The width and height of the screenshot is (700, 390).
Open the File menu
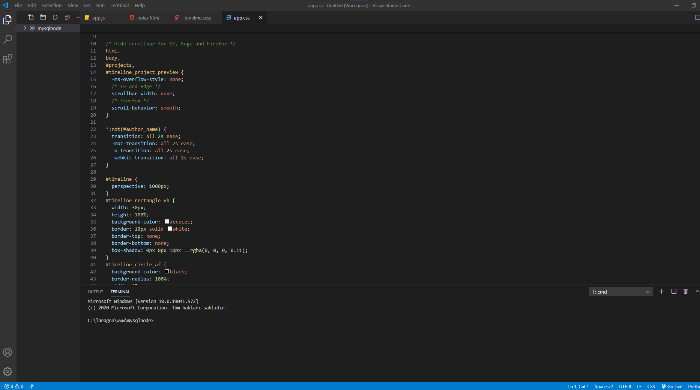[18, 5]
